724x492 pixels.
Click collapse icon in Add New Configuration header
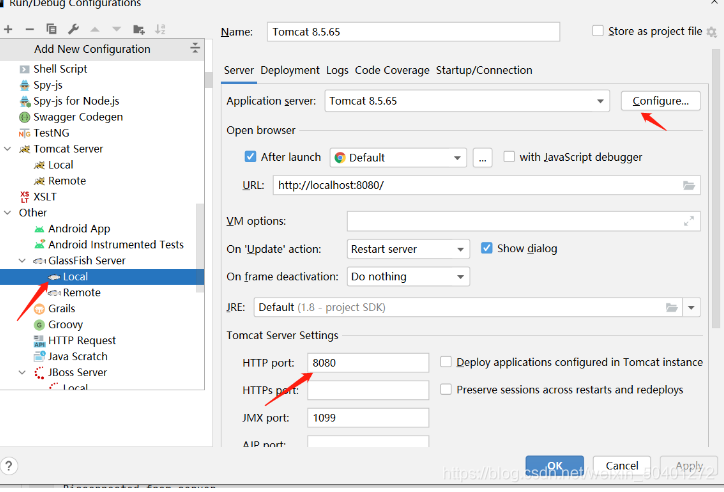[x=195, y=48]
